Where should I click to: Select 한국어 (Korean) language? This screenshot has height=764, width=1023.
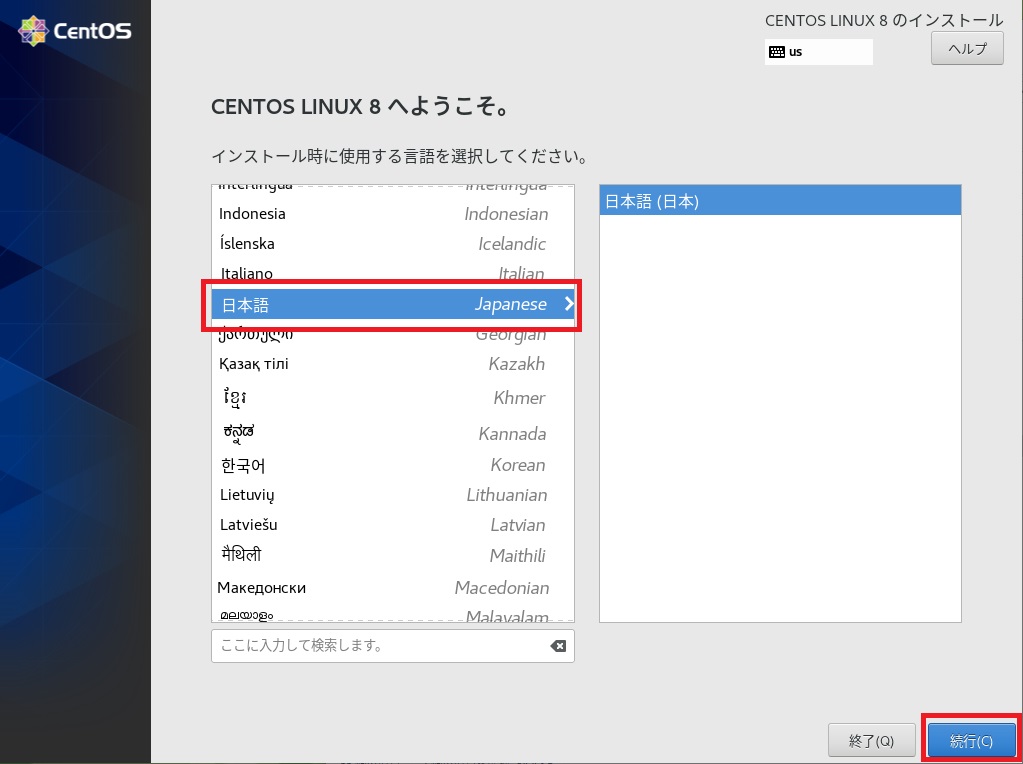click(393, 465)
